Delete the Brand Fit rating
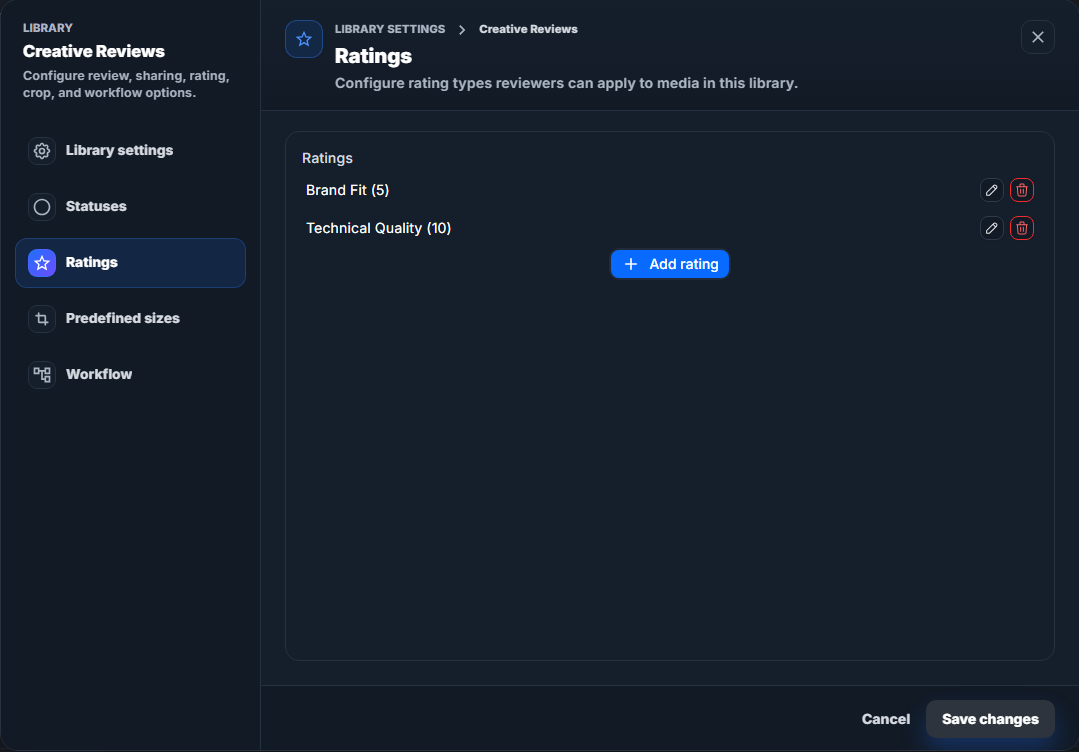Image resolution: width=1079 pixels, height=752 pixels. pos(1021,191)
